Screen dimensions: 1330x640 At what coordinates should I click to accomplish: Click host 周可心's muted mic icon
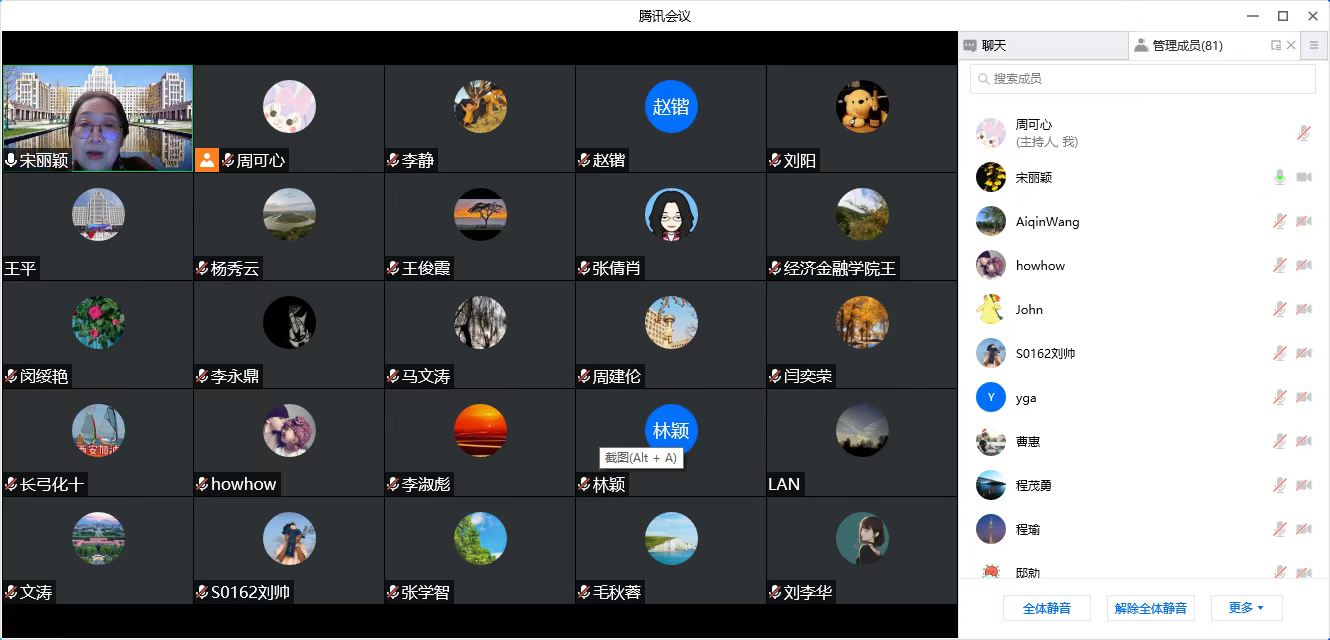1304,133
